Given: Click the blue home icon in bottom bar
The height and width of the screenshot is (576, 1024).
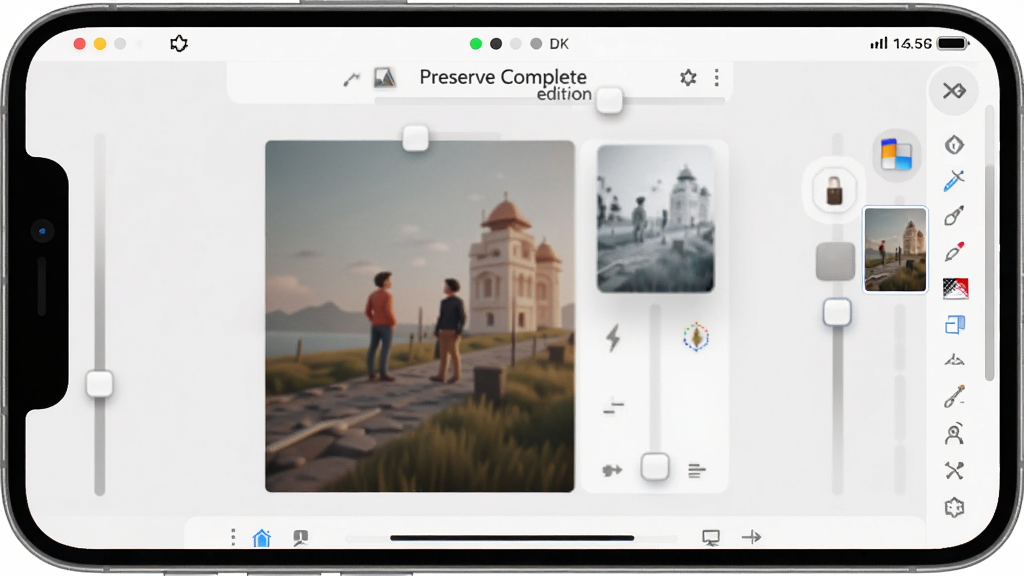Looking at the screenshot, I should pyautogui.click(x=262, y=537).
